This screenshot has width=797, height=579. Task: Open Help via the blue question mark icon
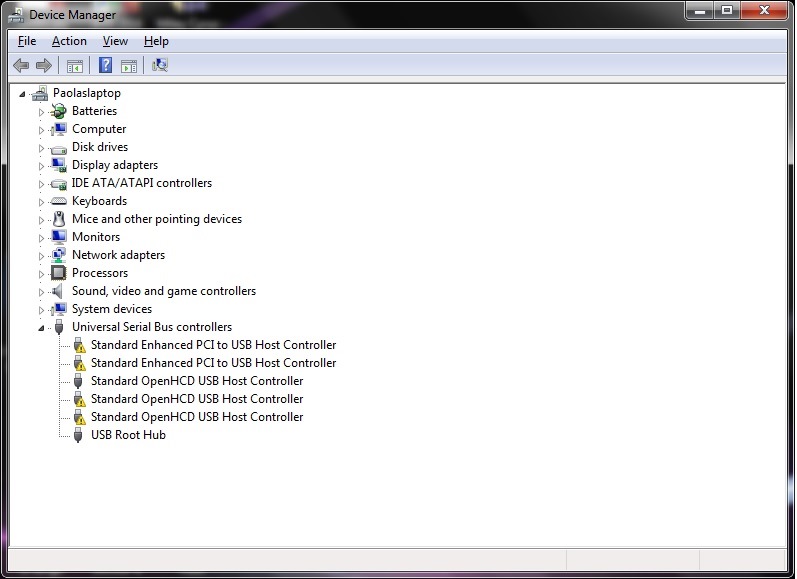click(105, 65)
